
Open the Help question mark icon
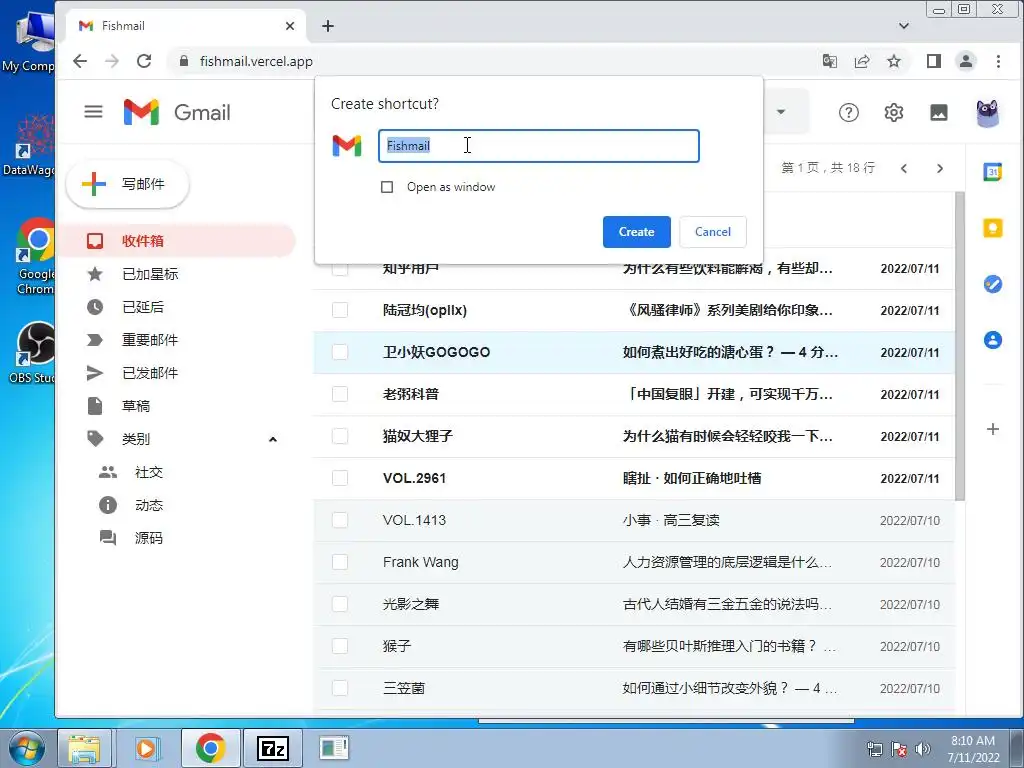[848, 113]
